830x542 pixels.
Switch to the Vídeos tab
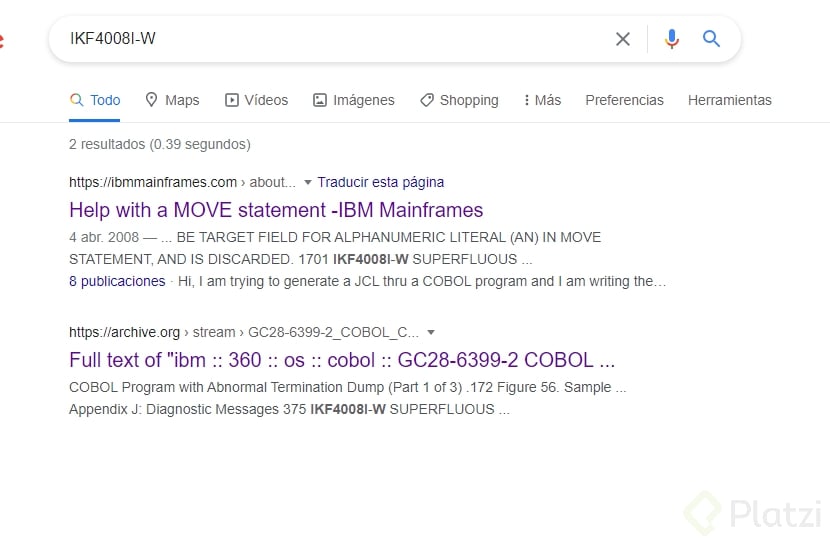click(x=256, y=100)
